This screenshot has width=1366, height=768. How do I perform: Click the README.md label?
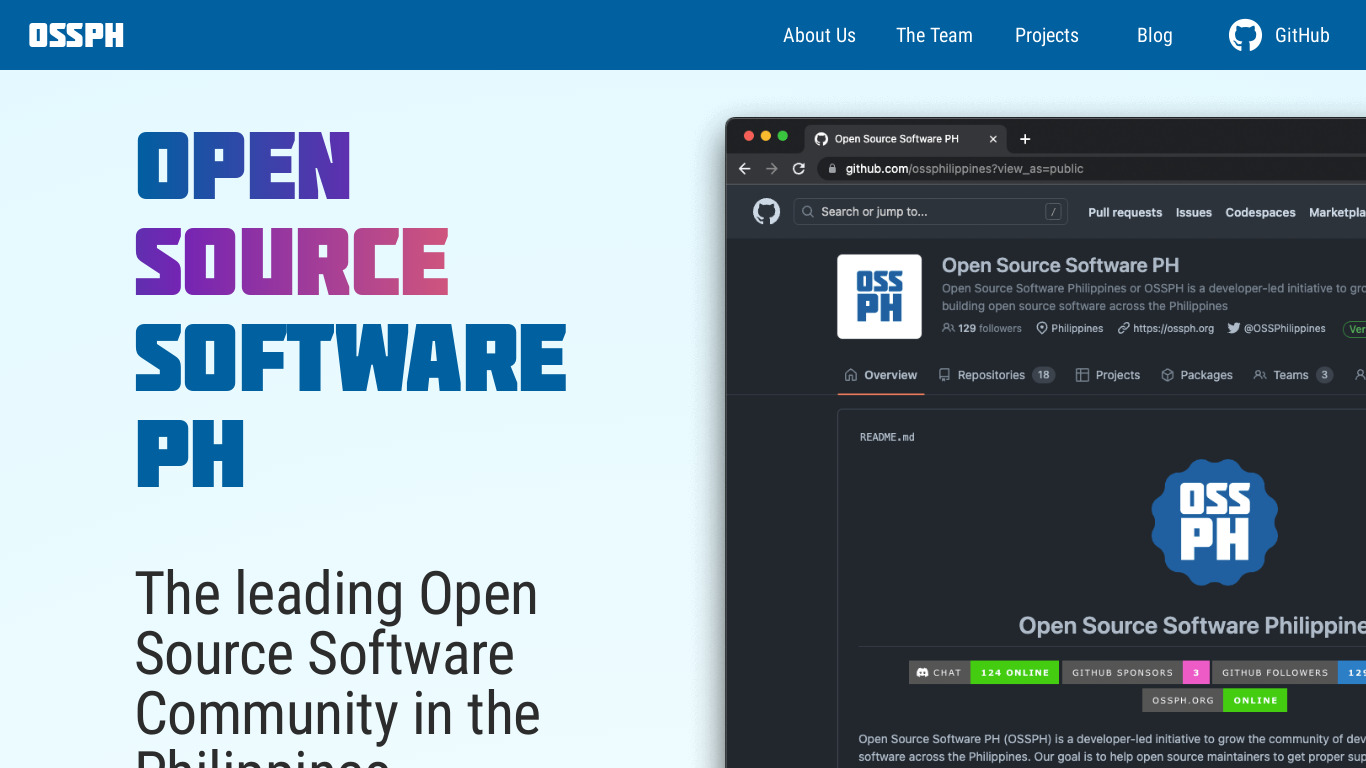(887, 437)
